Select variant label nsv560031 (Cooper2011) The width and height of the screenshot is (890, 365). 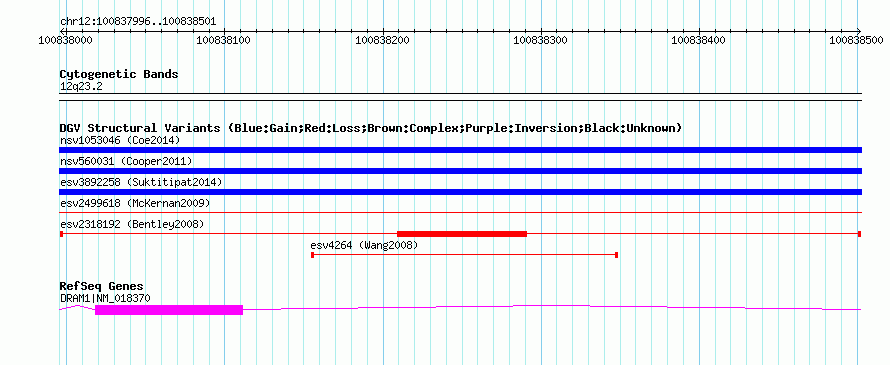tap(126, 161)
